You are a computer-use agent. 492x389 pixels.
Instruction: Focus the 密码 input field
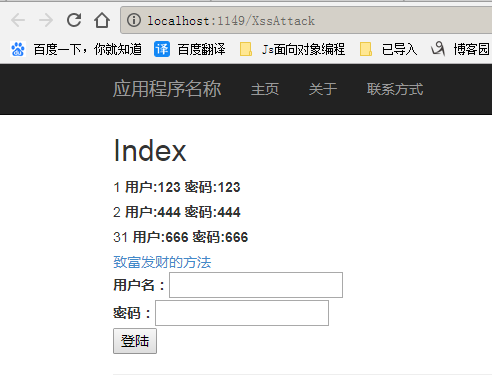click(242, 313)
